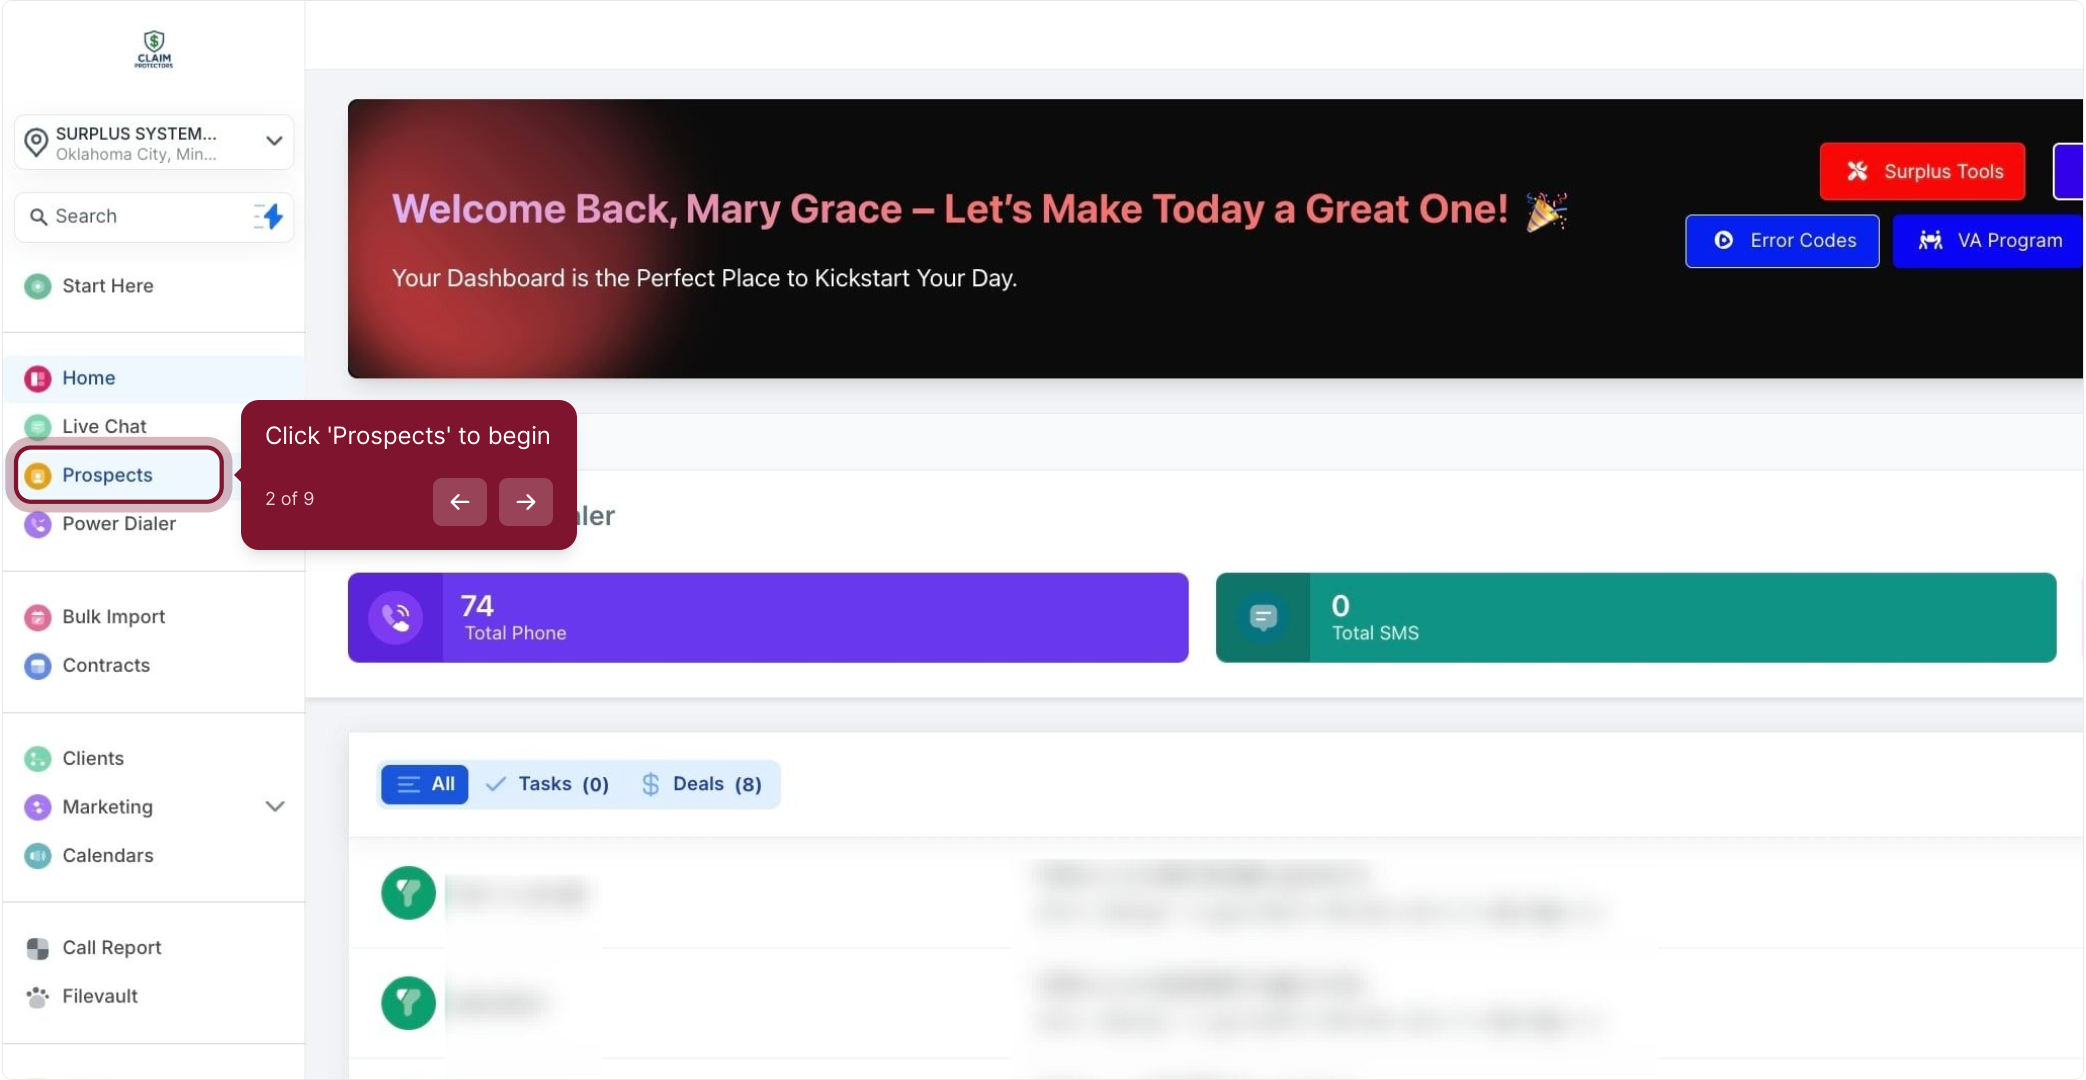Viewport: 2086px width, 1080px height.
Task: Open the Error Codes button
Action: (x=1781, y=240)
